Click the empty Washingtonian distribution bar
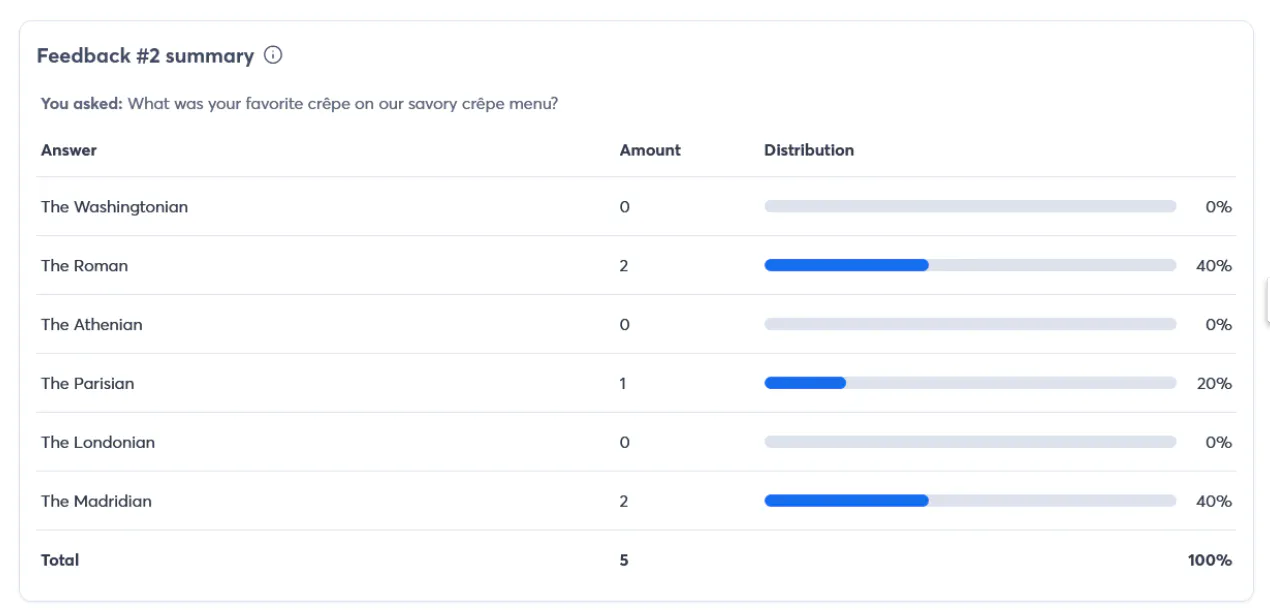 pyautogui.click(x=969, y=207)
